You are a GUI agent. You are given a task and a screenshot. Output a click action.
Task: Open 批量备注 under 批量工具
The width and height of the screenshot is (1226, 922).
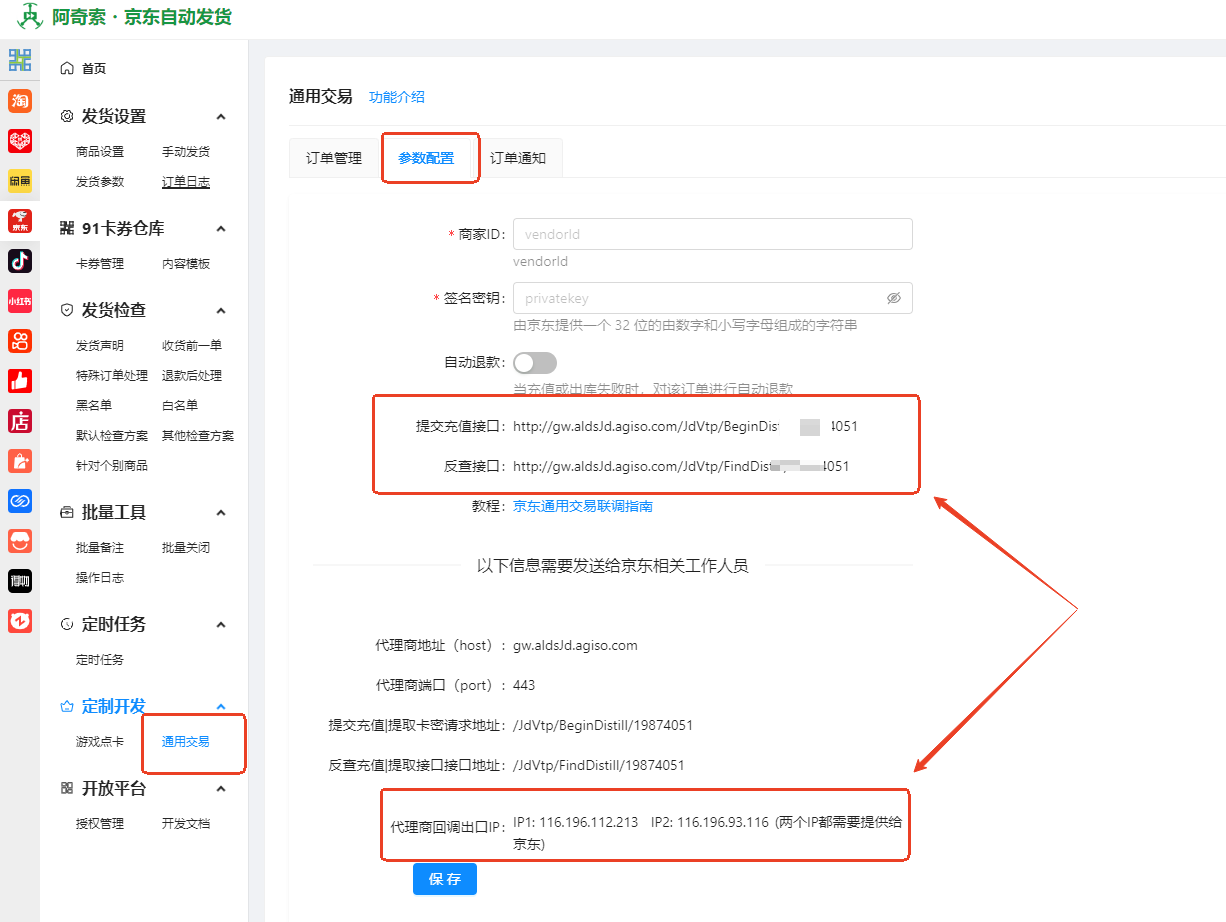[x=100, y=548]
